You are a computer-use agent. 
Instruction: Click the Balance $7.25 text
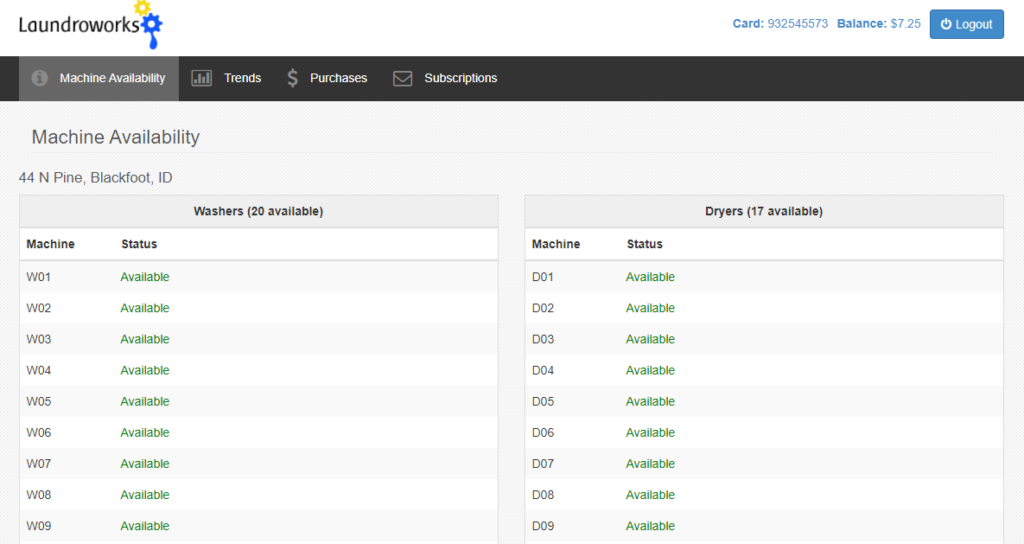pyautogui.click(x=879, y=24)
